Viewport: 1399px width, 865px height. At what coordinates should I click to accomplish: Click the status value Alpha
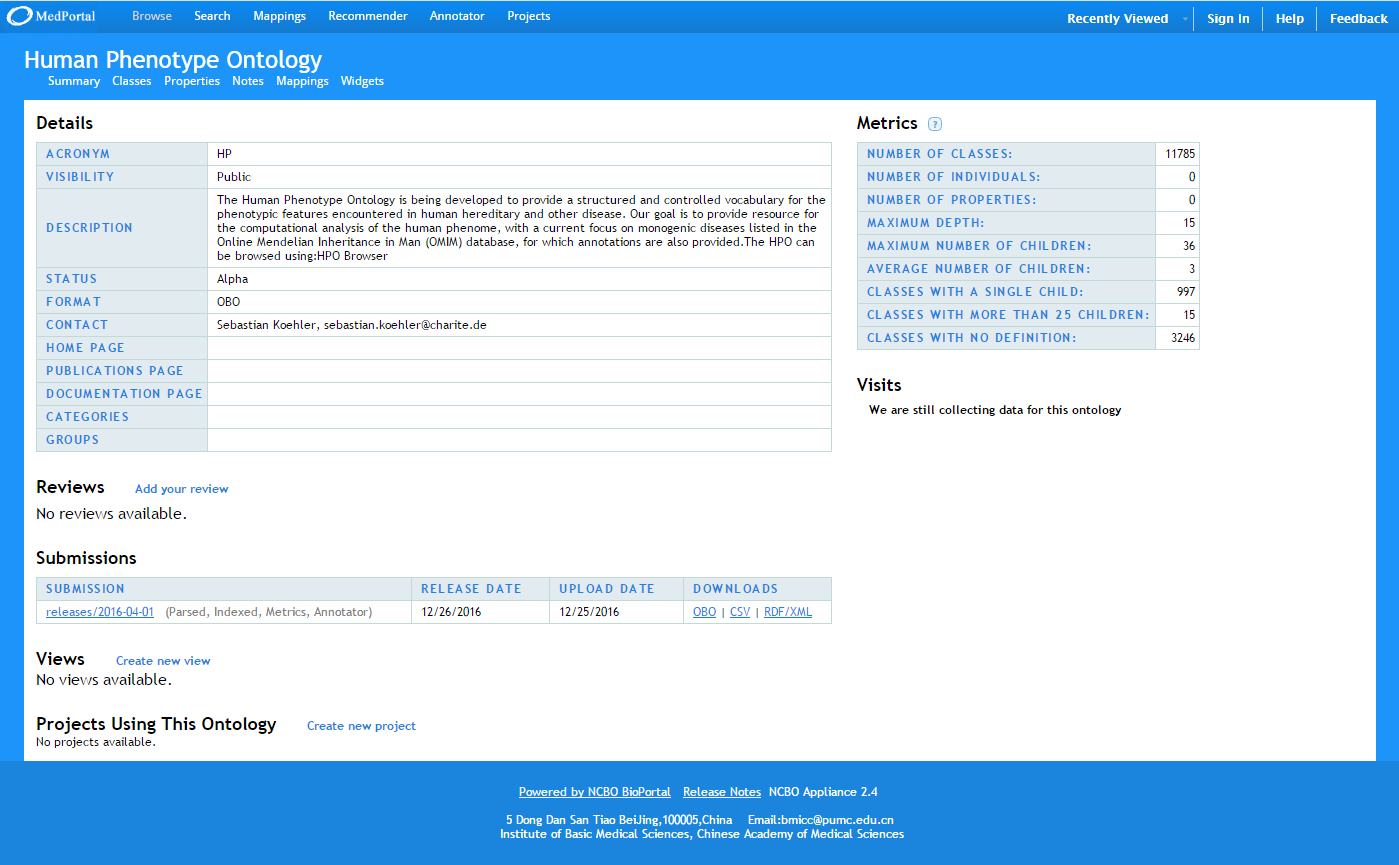[x=232, y=279]
